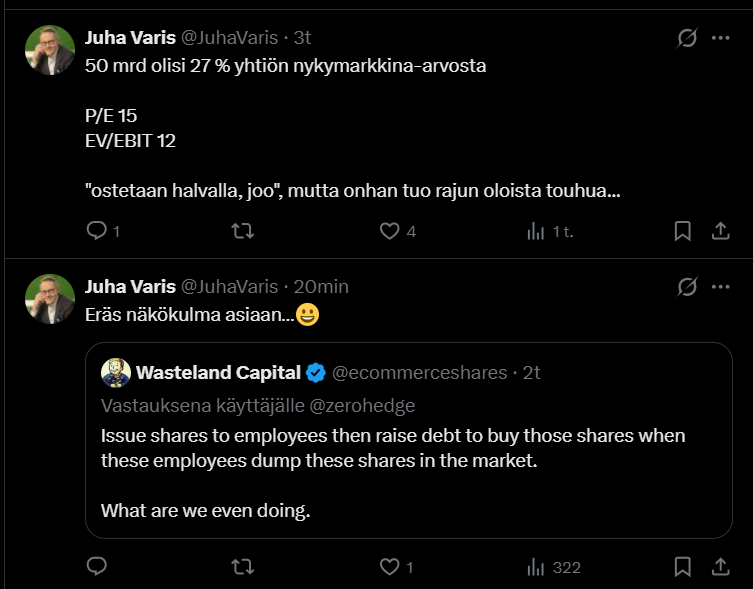Like the tweet with 1 like
The width and height of the screenshot is (753, 589).
click(x=390, y=567)
